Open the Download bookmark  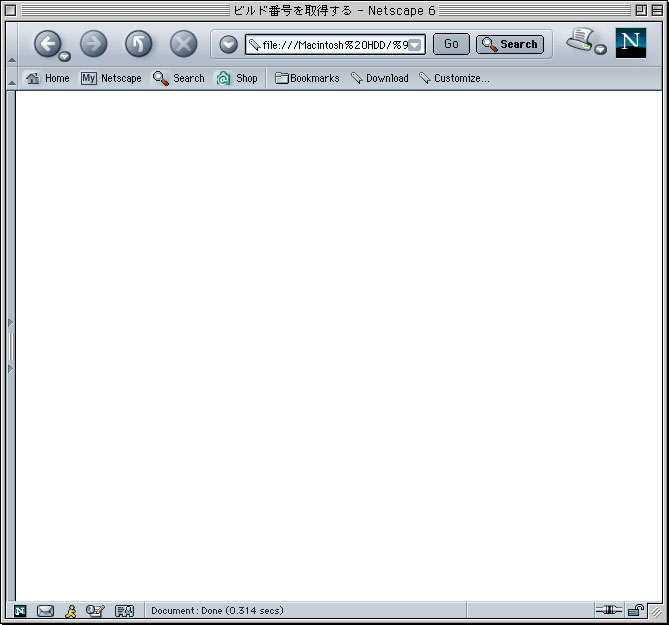pyautogui.click(x=380, y=78)
